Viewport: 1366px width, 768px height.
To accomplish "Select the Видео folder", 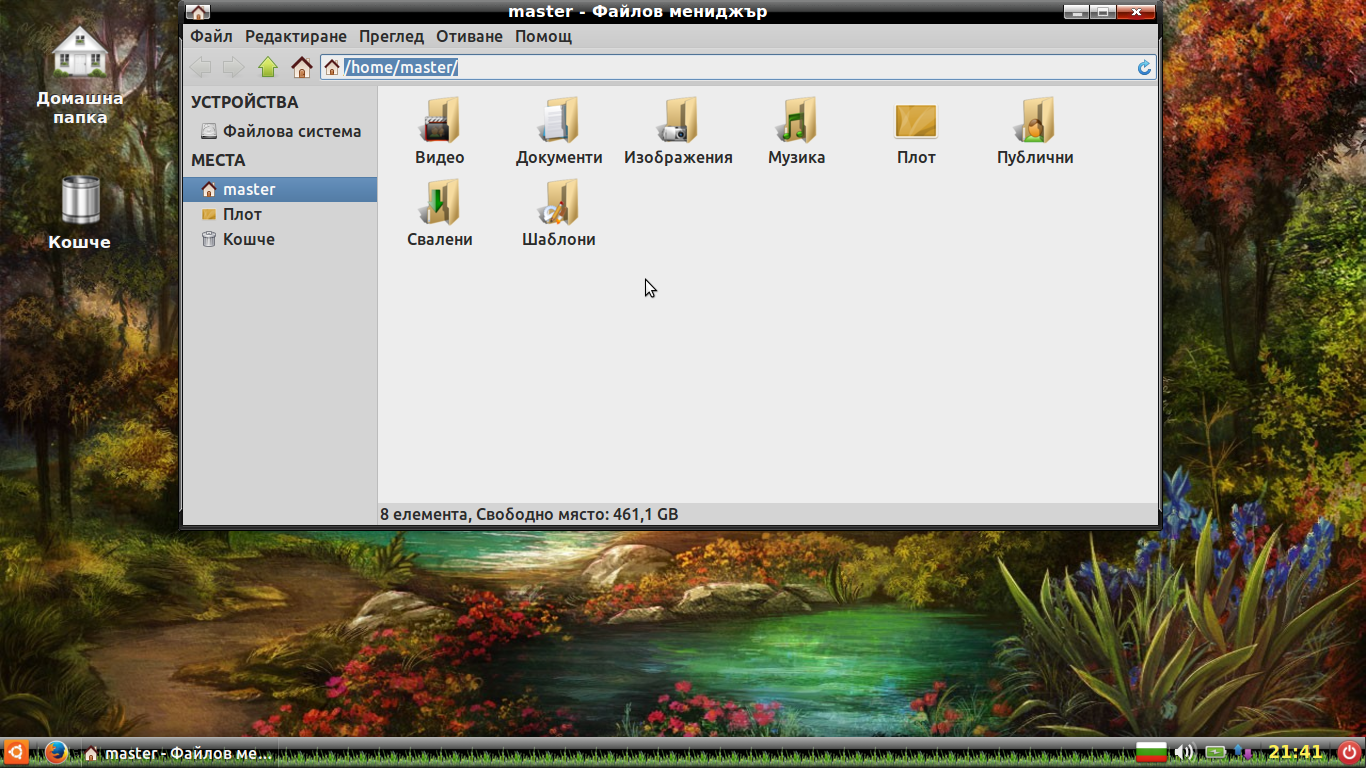I will pyautogui.click(x=440, y=132).
